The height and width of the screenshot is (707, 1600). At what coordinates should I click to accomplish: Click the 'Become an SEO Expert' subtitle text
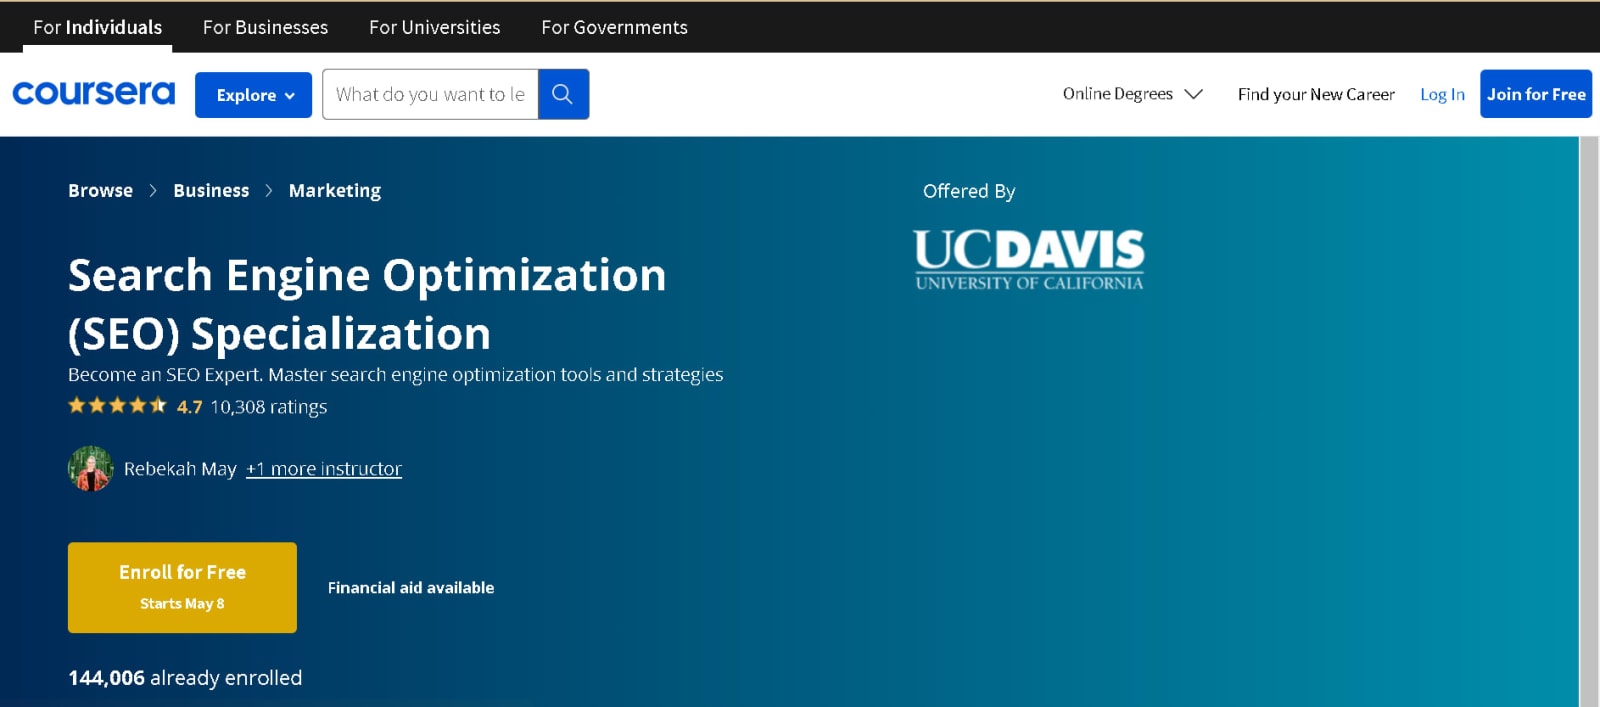[x=395, y=374]
